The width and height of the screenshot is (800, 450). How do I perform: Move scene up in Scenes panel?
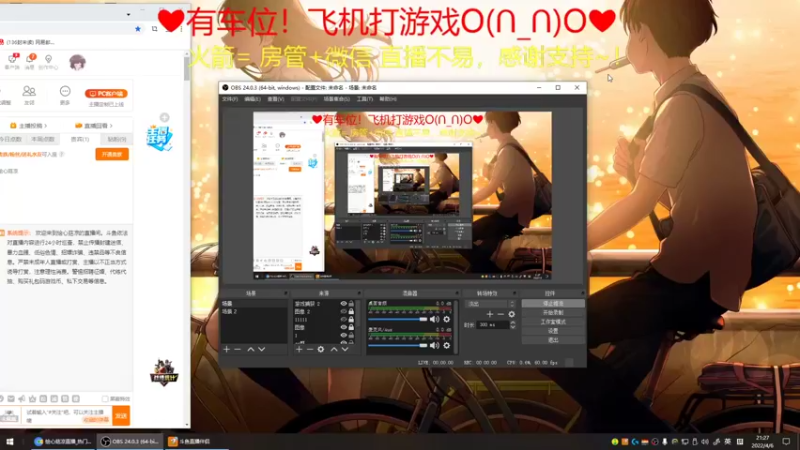click(251, 349)
